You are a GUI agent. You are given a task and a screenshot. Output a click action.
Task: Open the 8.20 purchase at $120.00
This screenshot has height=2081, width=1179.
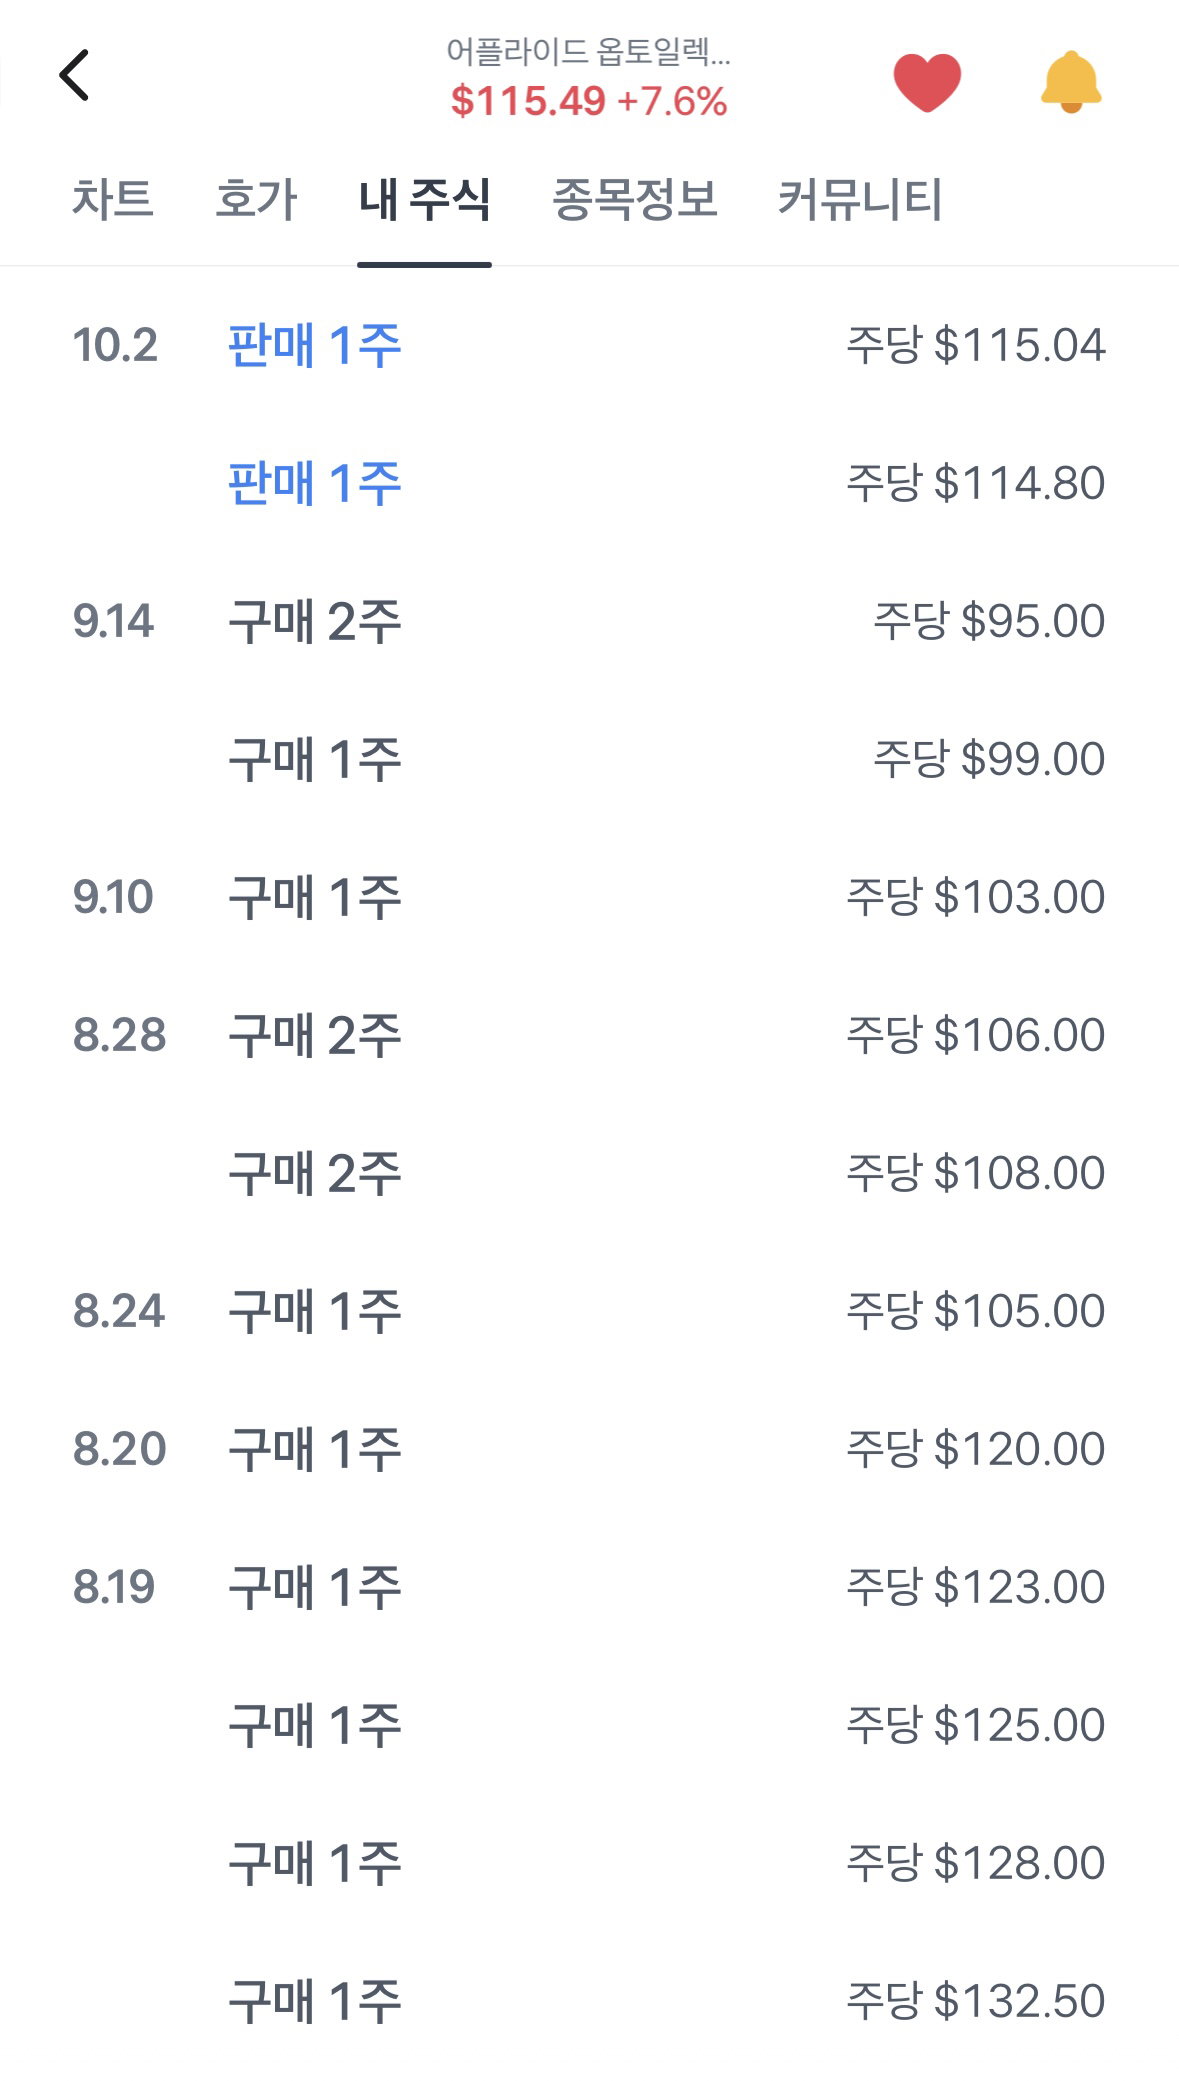click(589, 1449)
